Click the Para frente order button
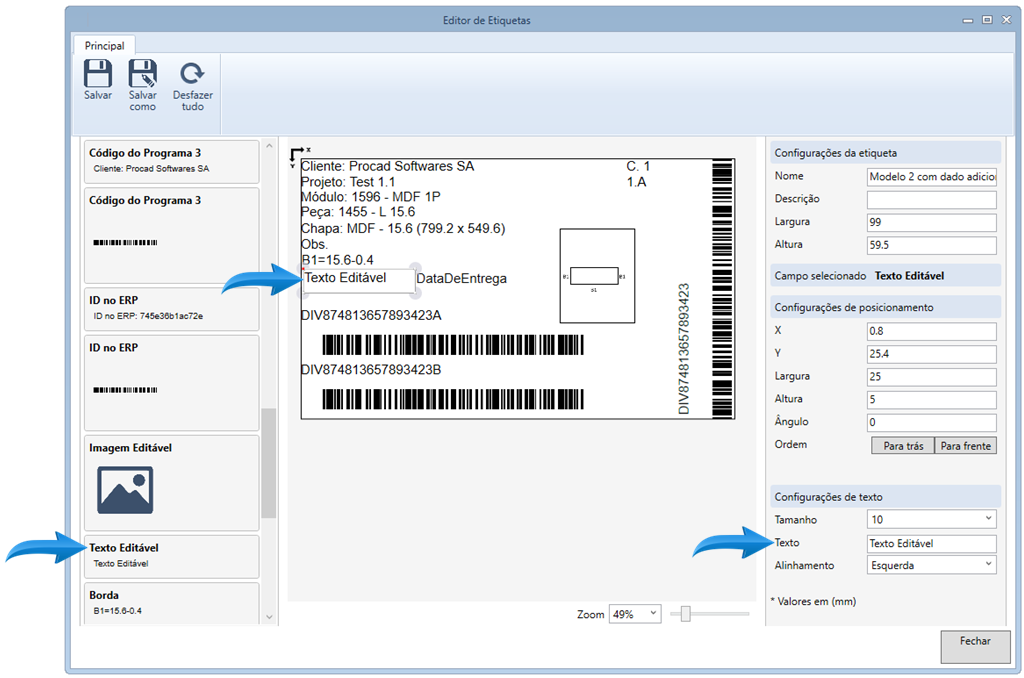Image resolution: width=1024 pixels, height=678 pixels. click(965, 446)
